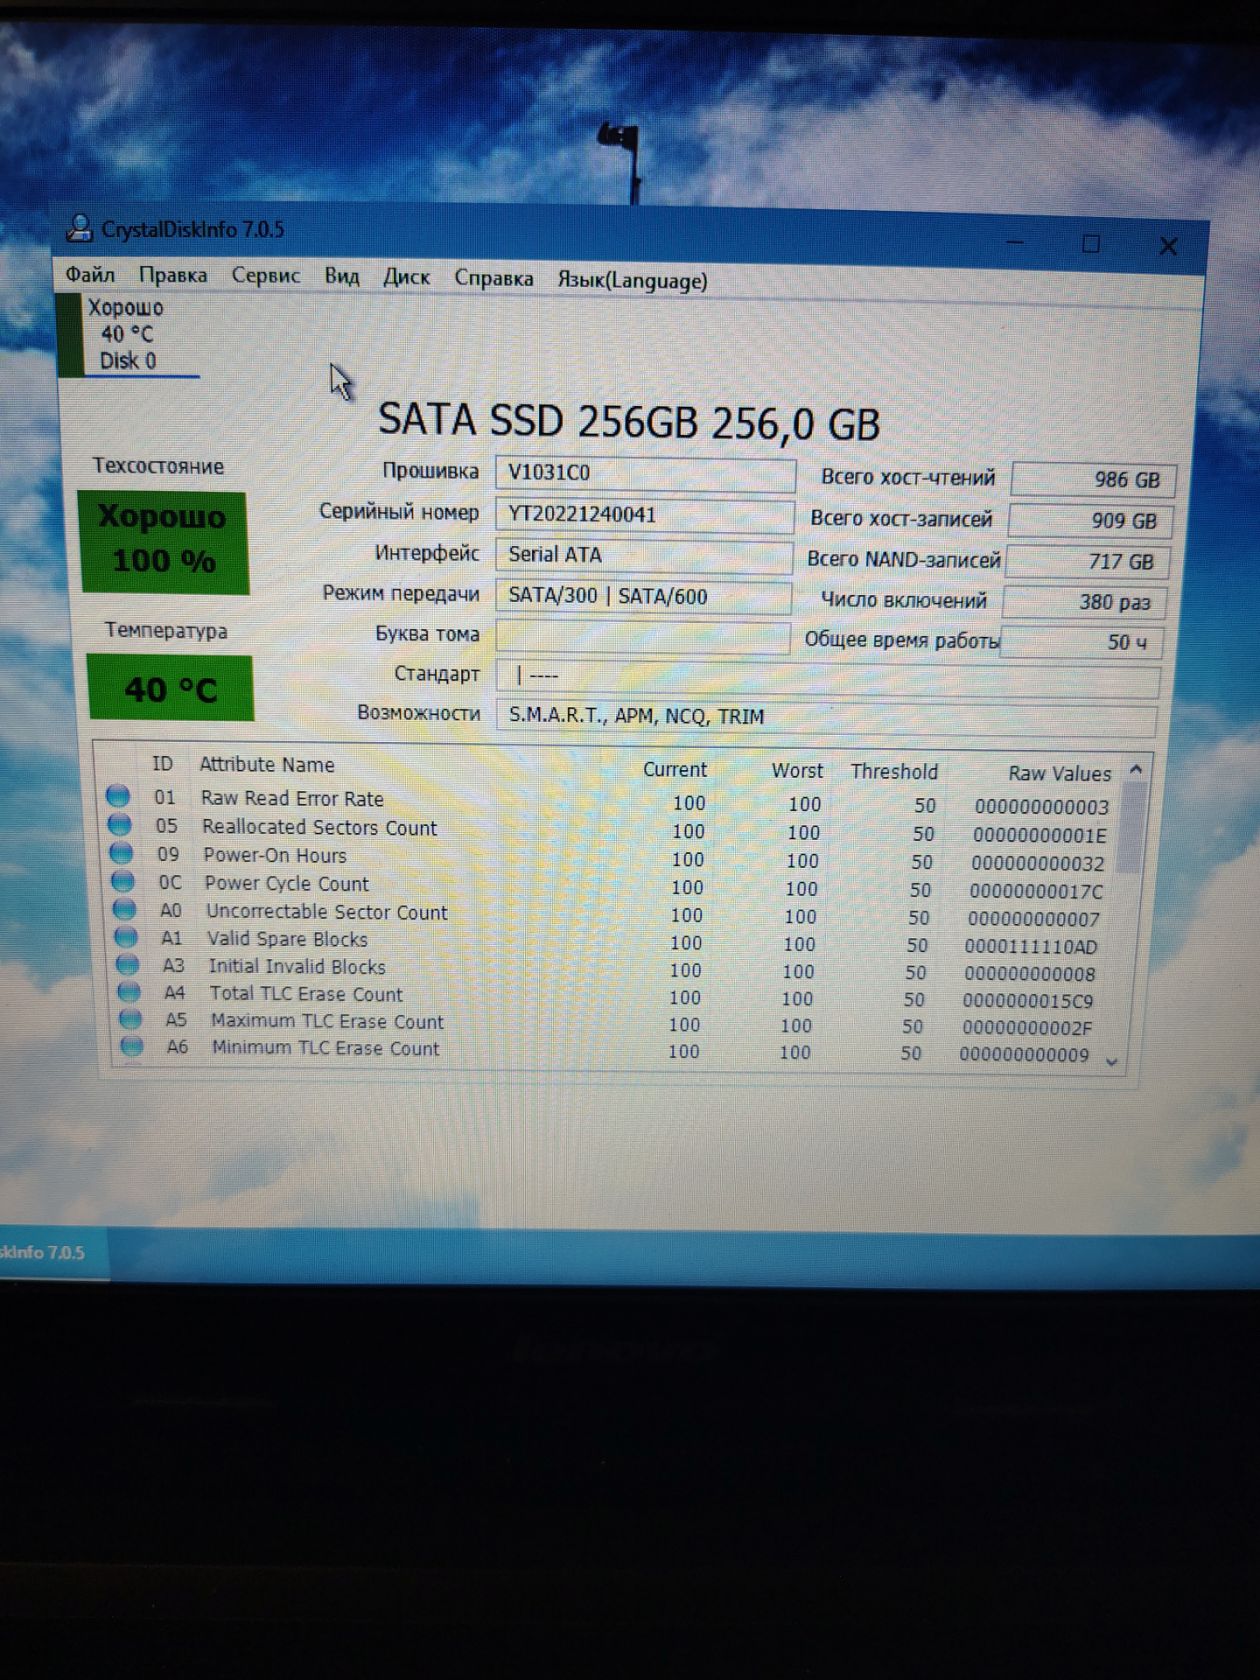Click the Current column header
The image size is (1260, 1680).
675,769
